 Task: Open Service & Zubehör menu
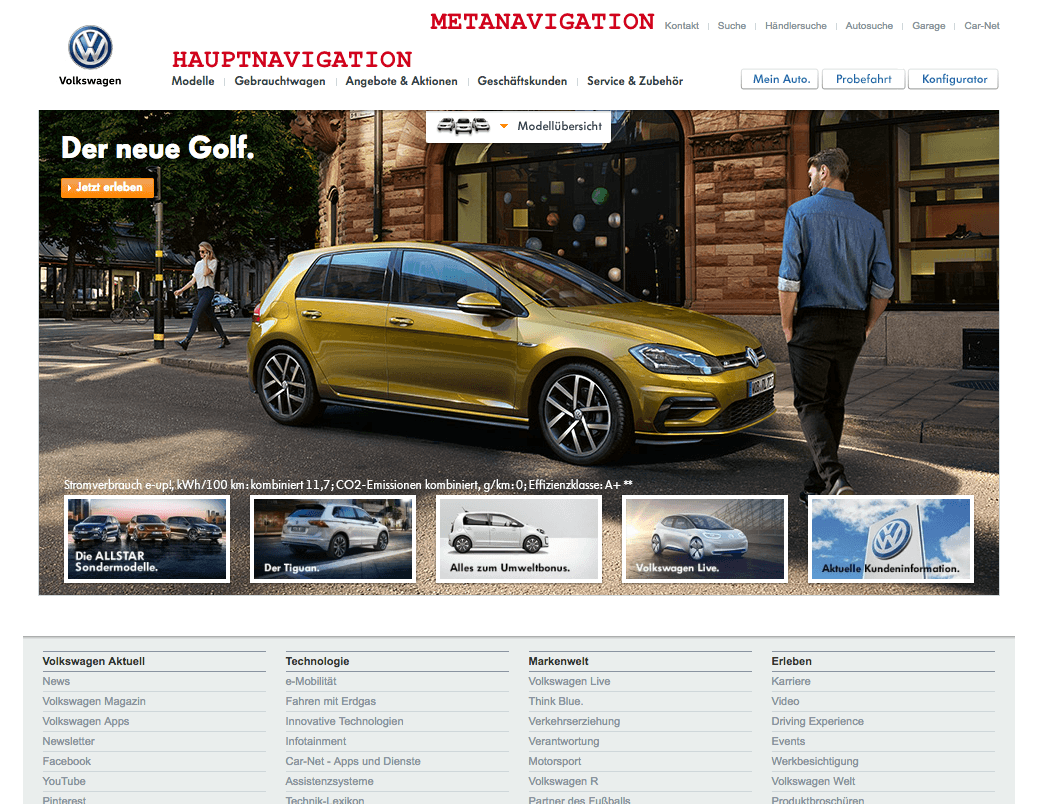pos(635,81)
